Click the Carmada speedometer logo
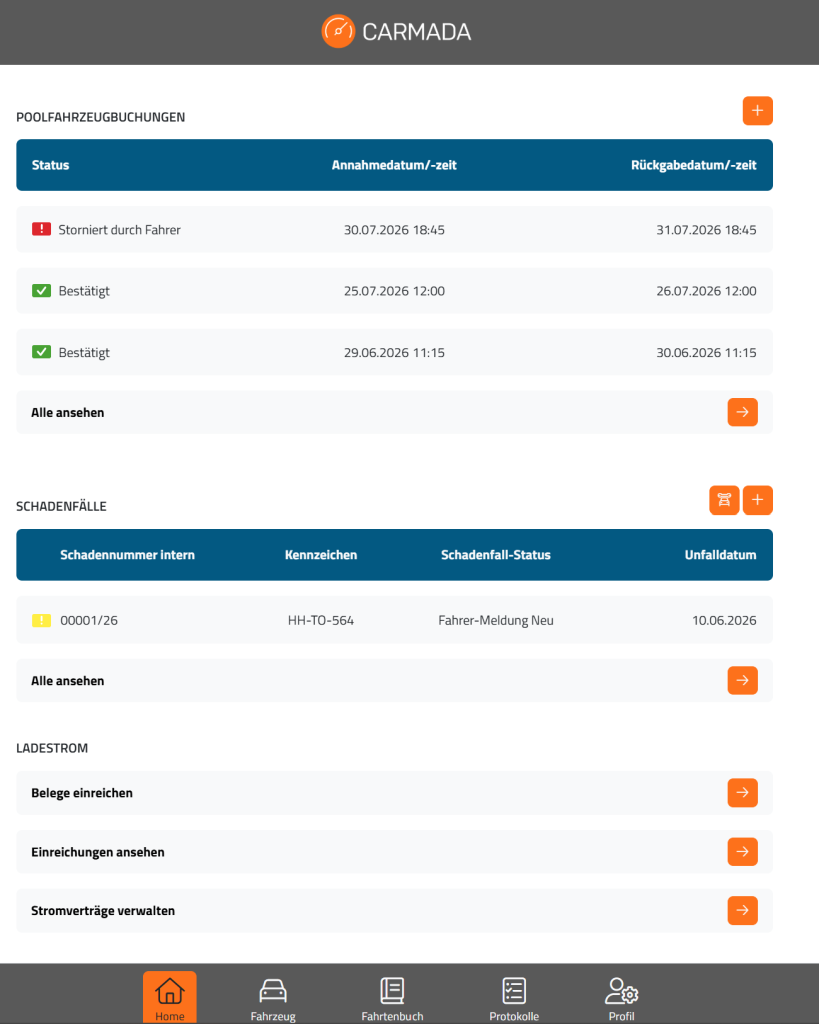819x1024 pixels. point(338,31)
